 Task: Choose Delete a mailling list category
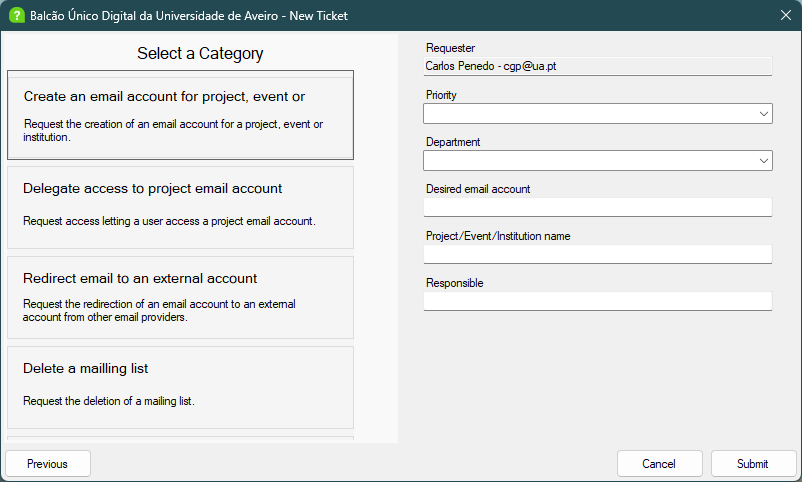(x=180, y=387)
